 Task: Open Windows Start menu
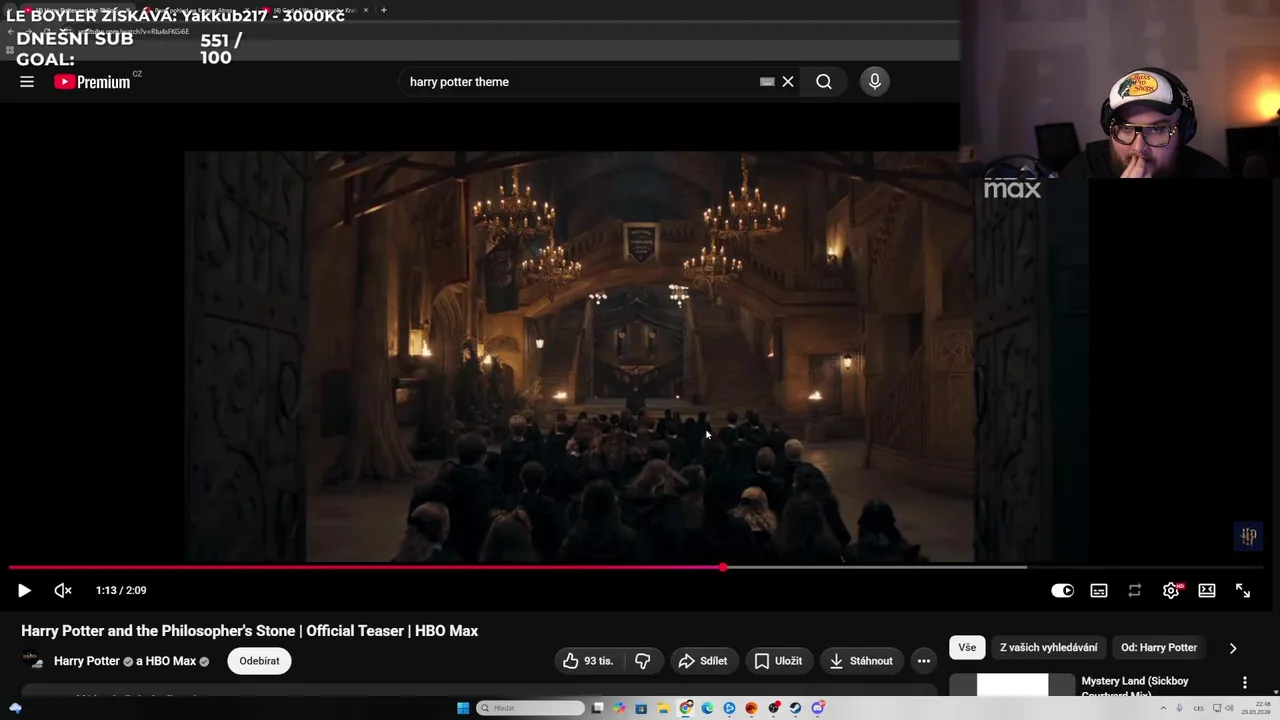(463, 708)
